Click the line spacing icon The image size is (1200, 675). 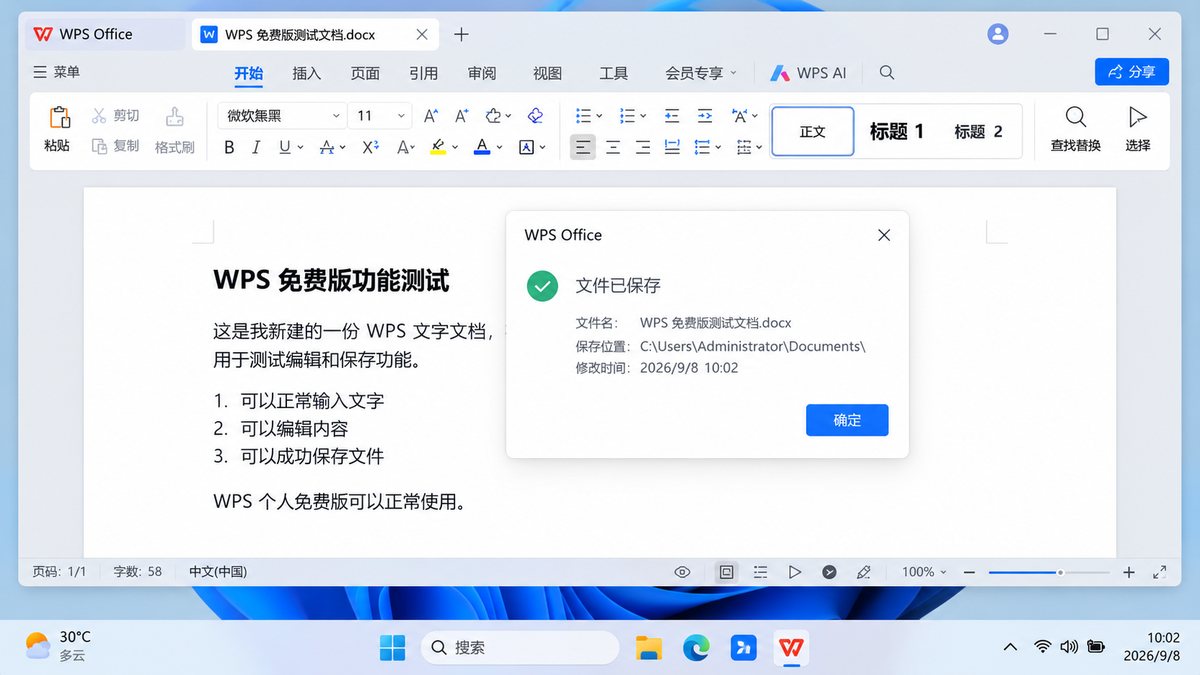(702, 147)
